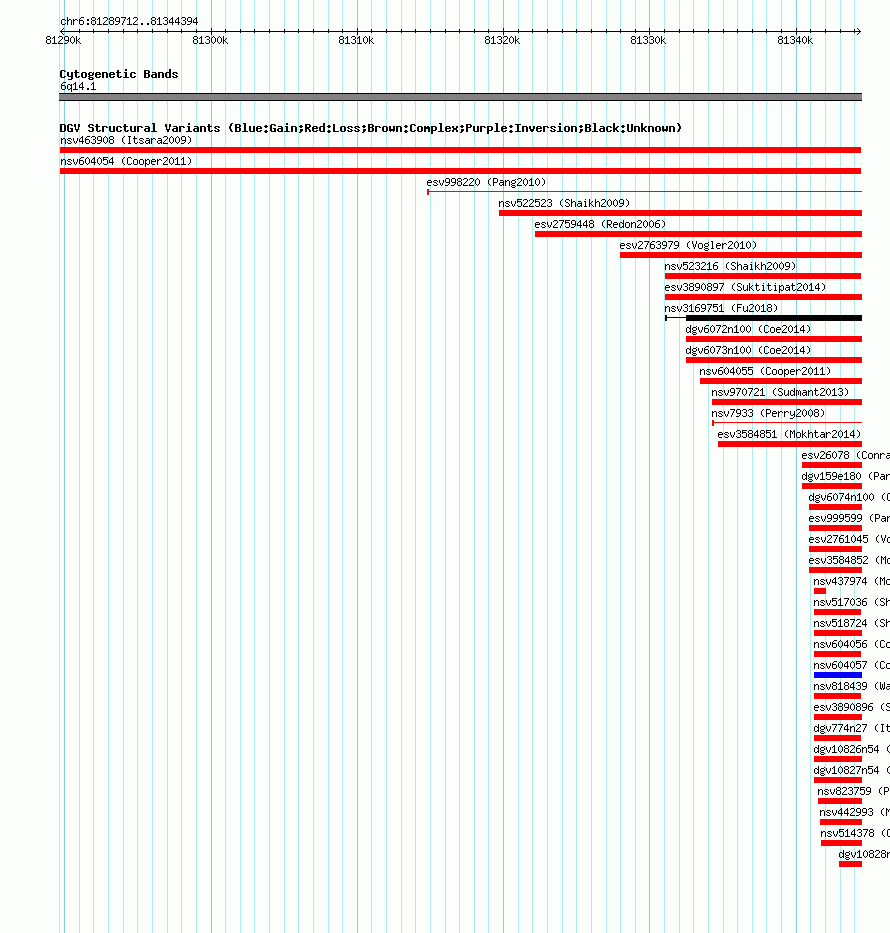Click nsv7933 (Perry2008) label

[x=769, y=414]
